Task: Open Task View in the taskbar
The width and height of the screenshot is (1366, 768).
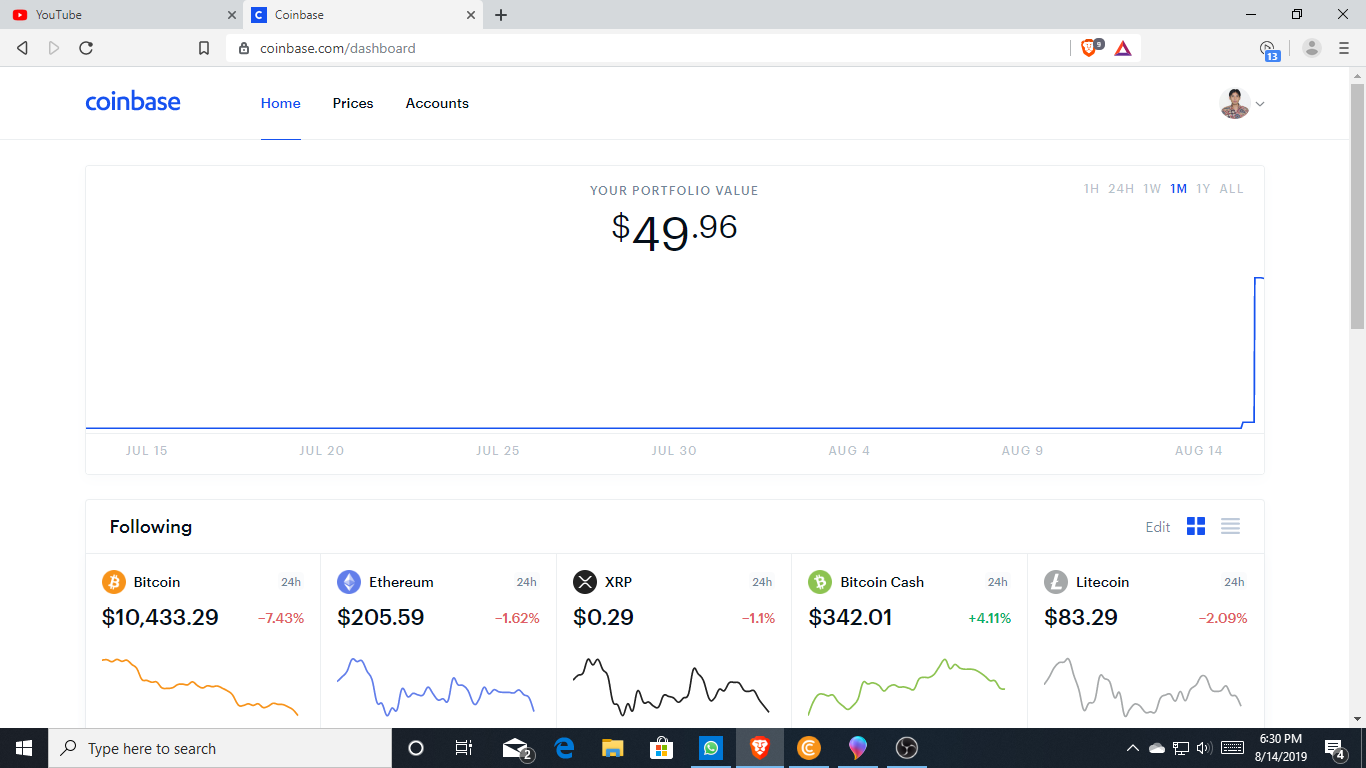Action: click(464, 748)
